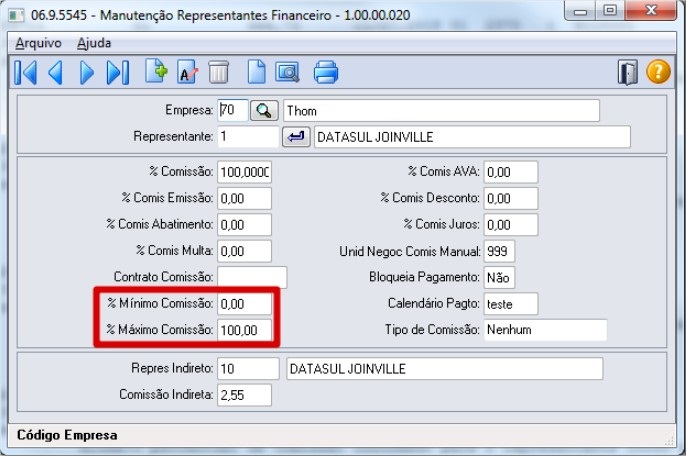Image resolution: width=686 pixels, height=456 pixels.
Task: Click the modify record icon
Action: coord(188,72)
